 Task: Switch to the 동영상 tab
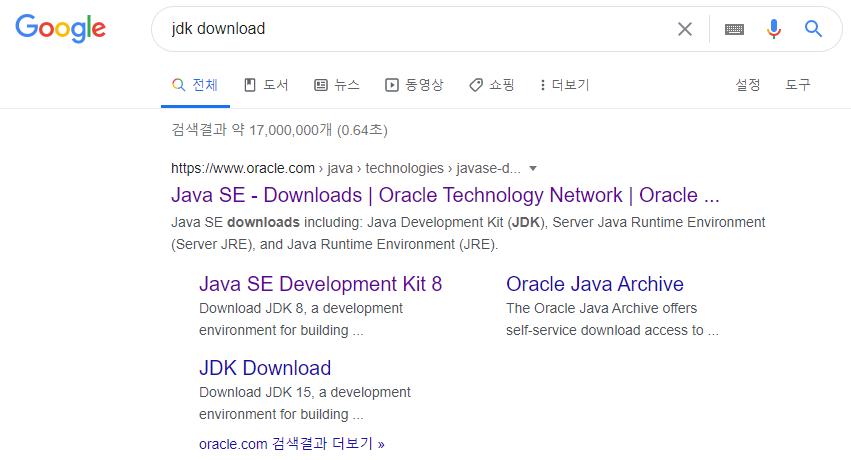coord(414,85)
